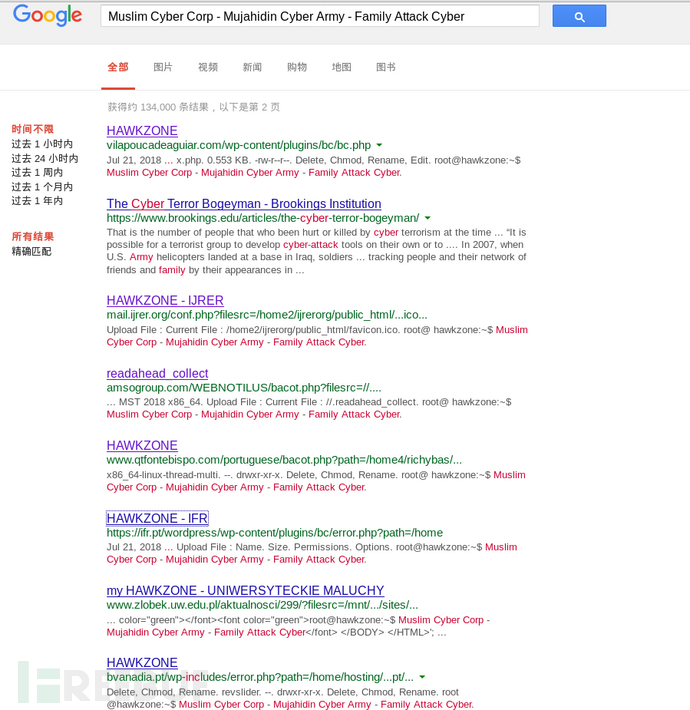Click the https://ifr.pt/wordpress URL text
The height and width of the screenshot is (710, 690).
[275, 532]
